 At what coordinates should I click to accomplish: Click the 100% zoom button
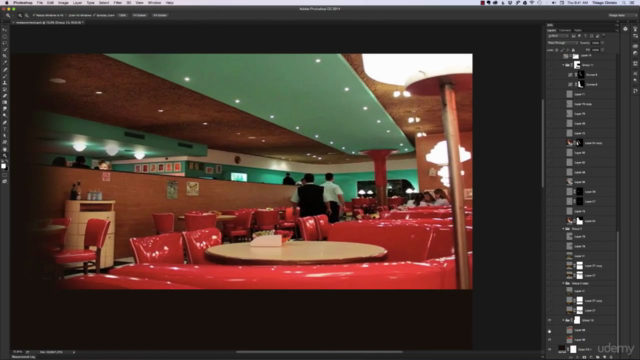tap(122, 15)
